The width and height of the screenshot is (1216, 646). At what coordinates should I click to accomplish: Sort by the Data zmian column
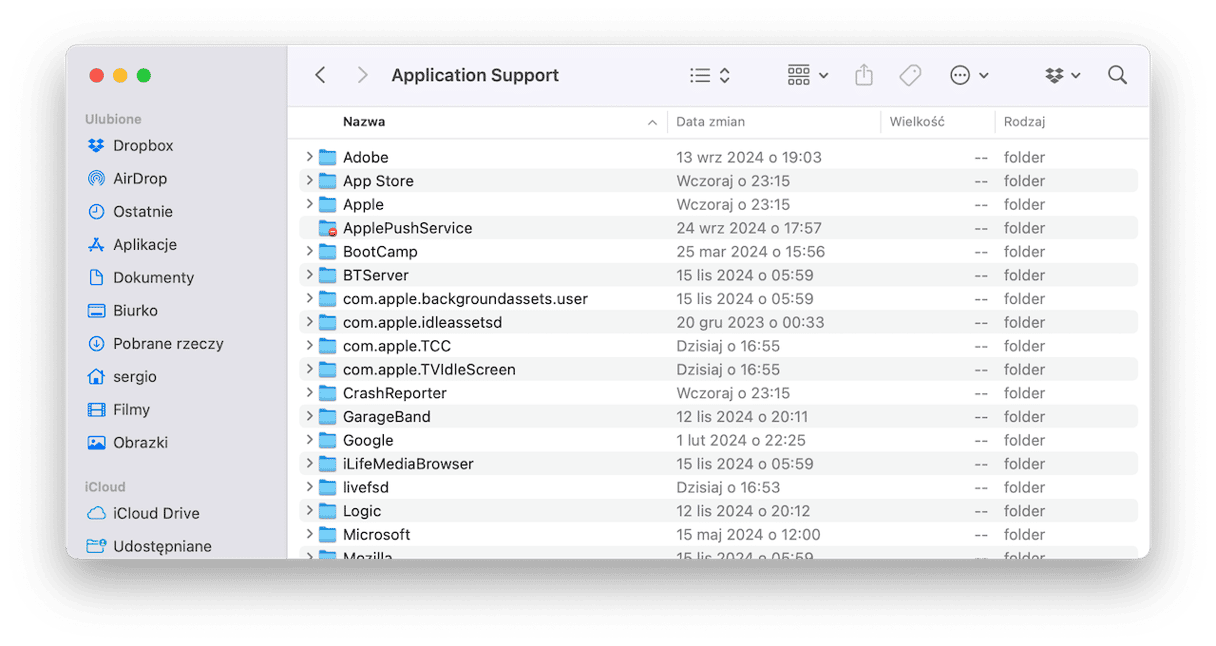710,122
